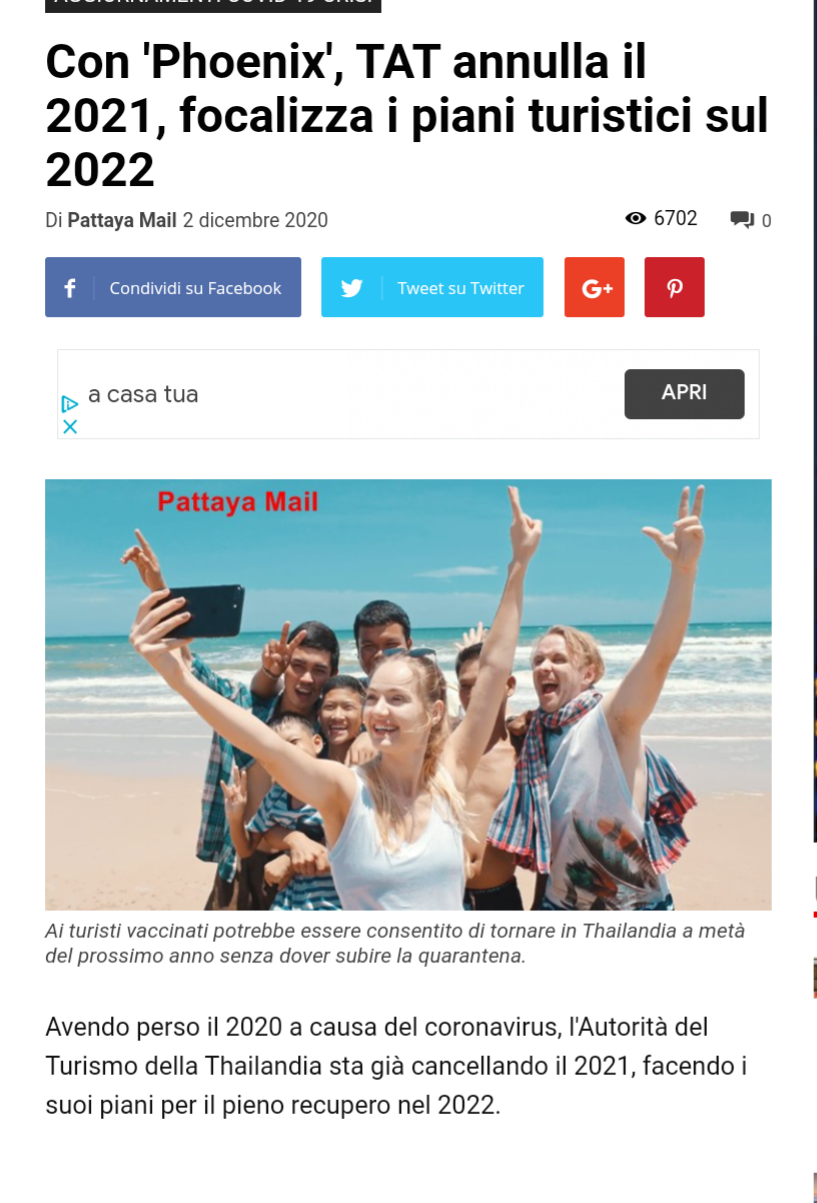Share the article on Google Plus
The height and width of the screenshot is (1203, 817).
595,287
